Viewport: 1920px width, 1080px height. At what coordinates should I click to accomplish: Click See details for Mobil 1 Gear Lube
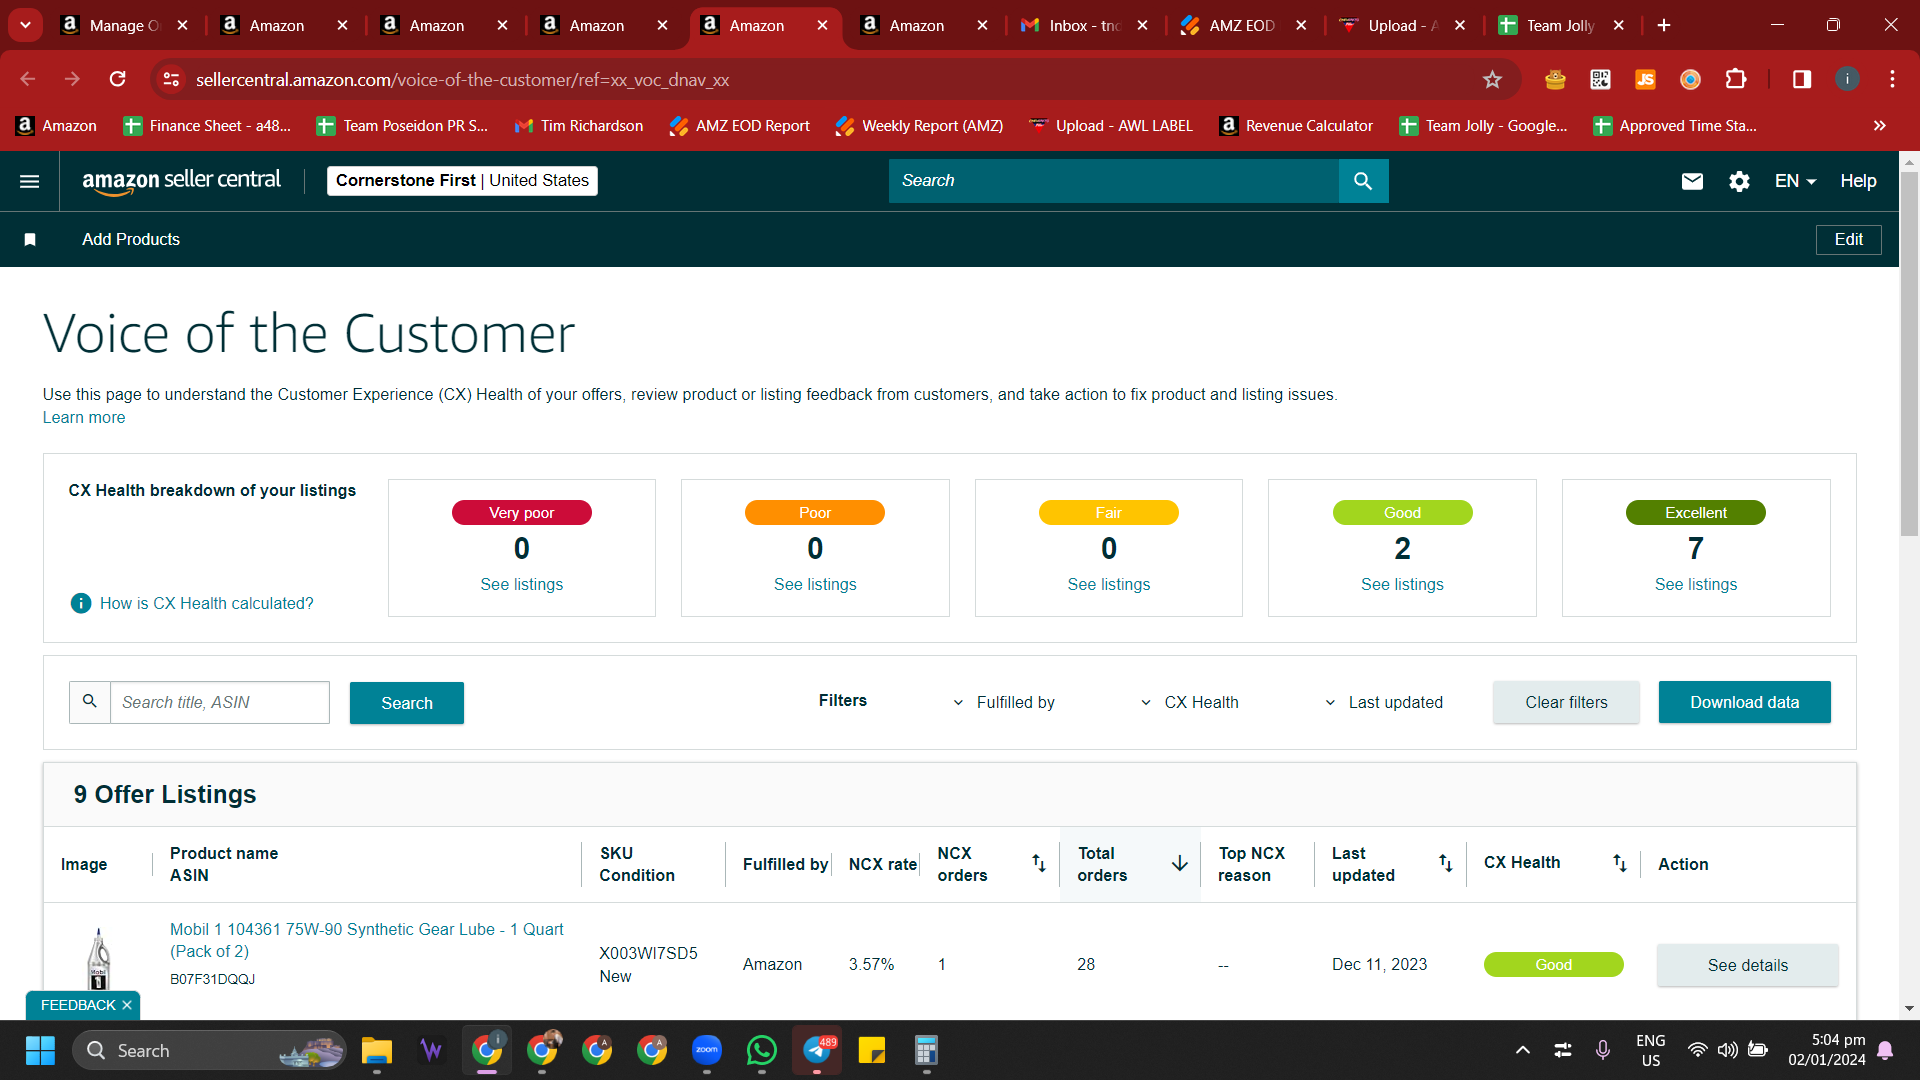coord(1748,965)
